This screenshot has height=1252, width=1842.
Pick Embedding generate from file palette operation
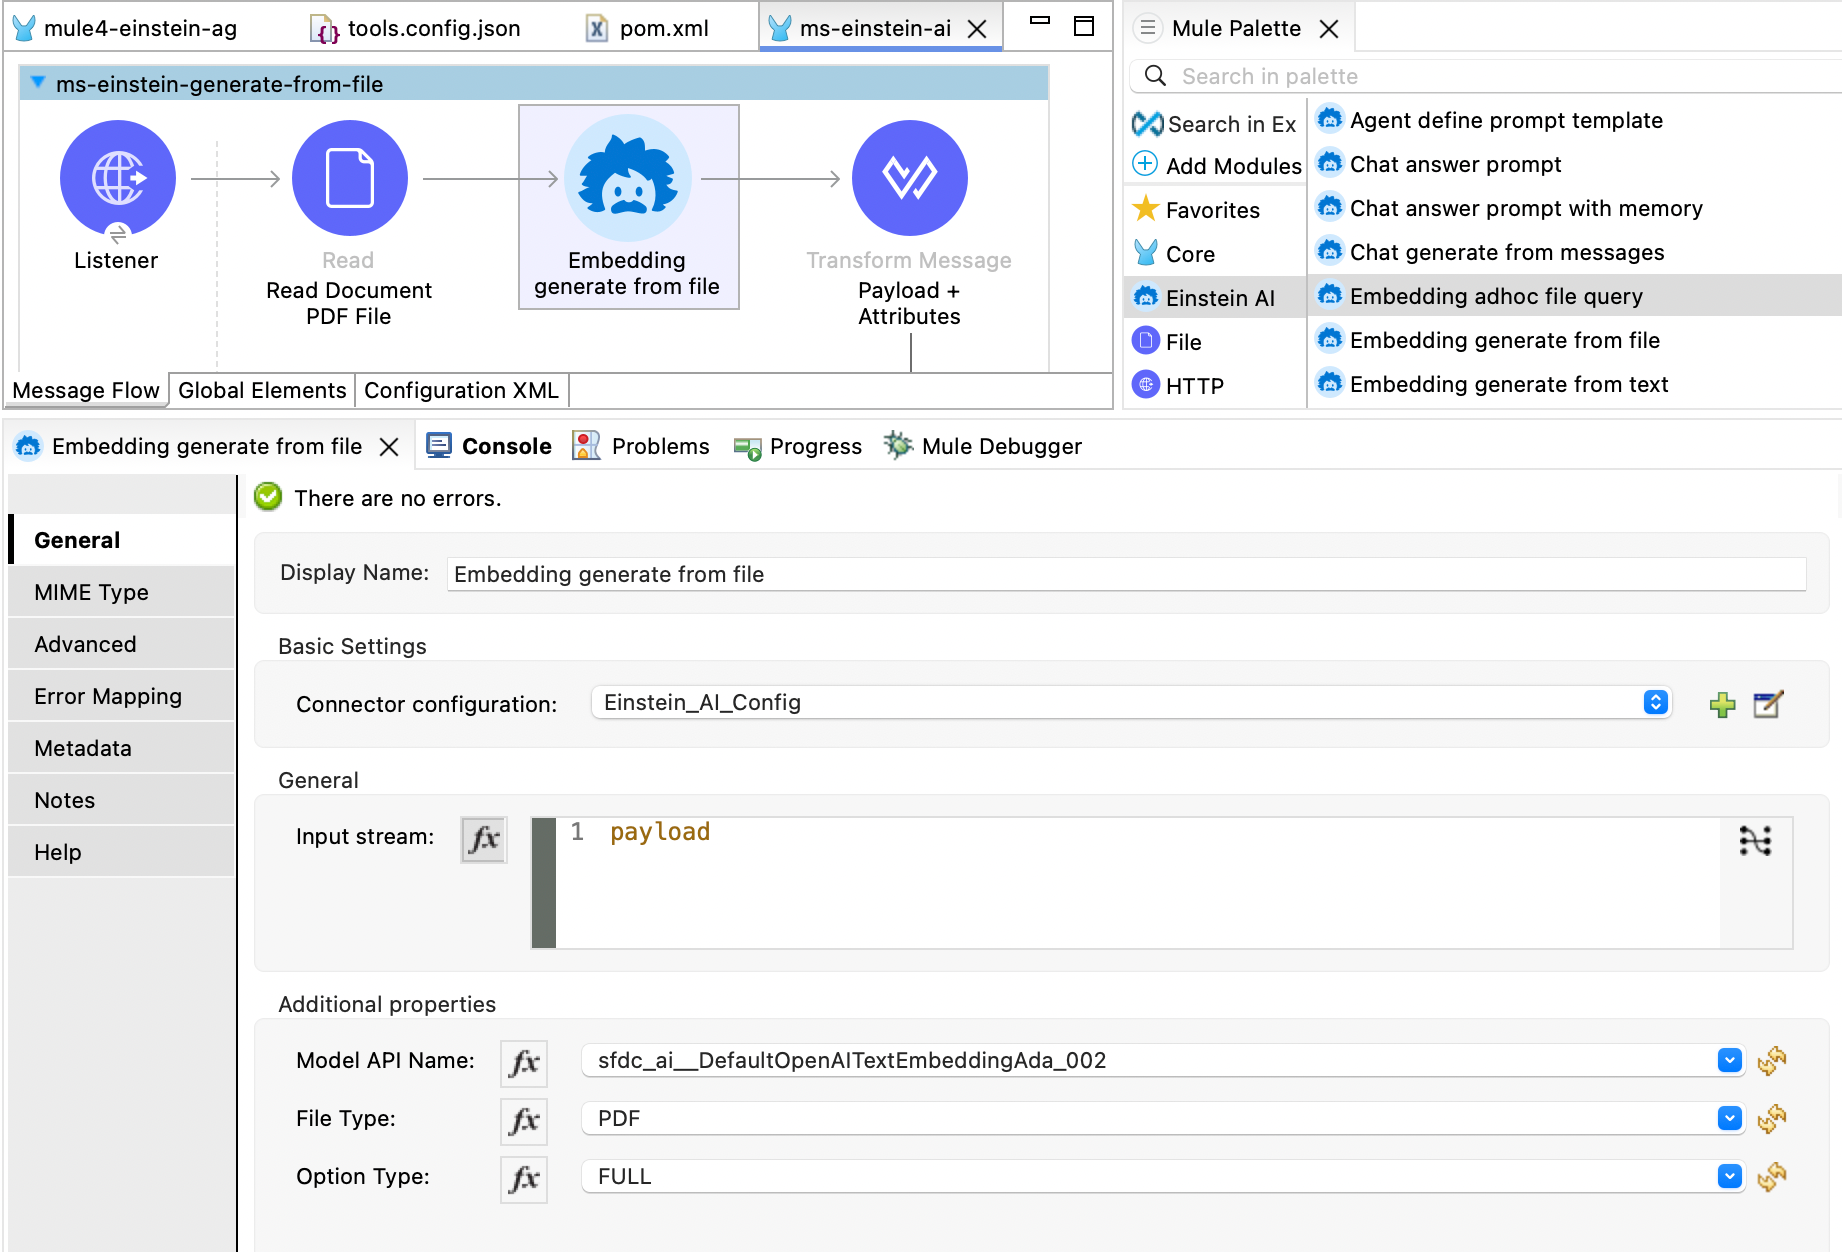point(1489,340)
